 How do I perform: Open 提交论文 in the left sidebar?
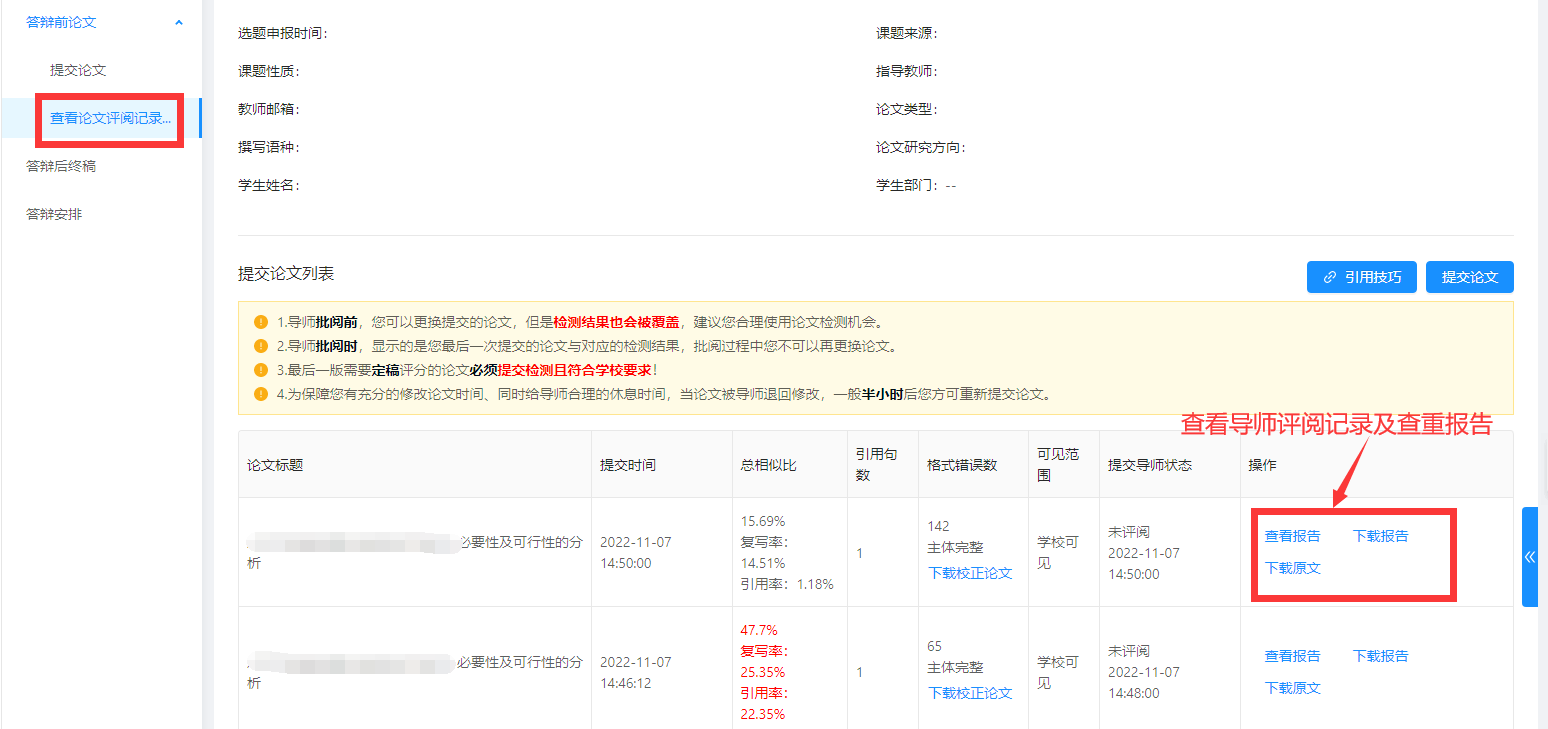click(78, 70)
